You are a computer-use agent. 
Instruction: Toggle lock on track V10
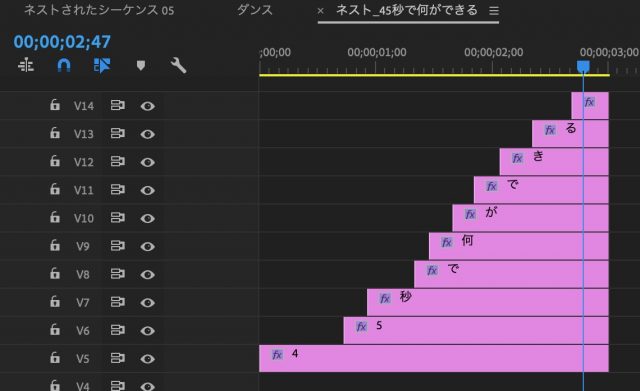point(55,218)
